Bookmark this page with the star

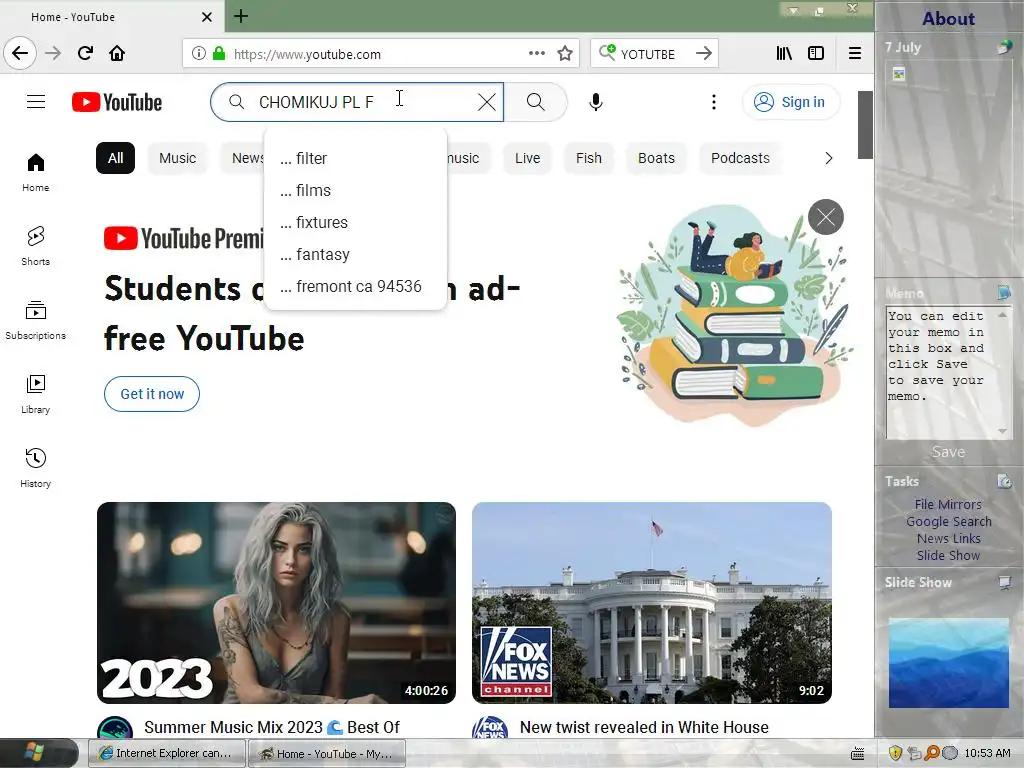[x=565, y=54]
